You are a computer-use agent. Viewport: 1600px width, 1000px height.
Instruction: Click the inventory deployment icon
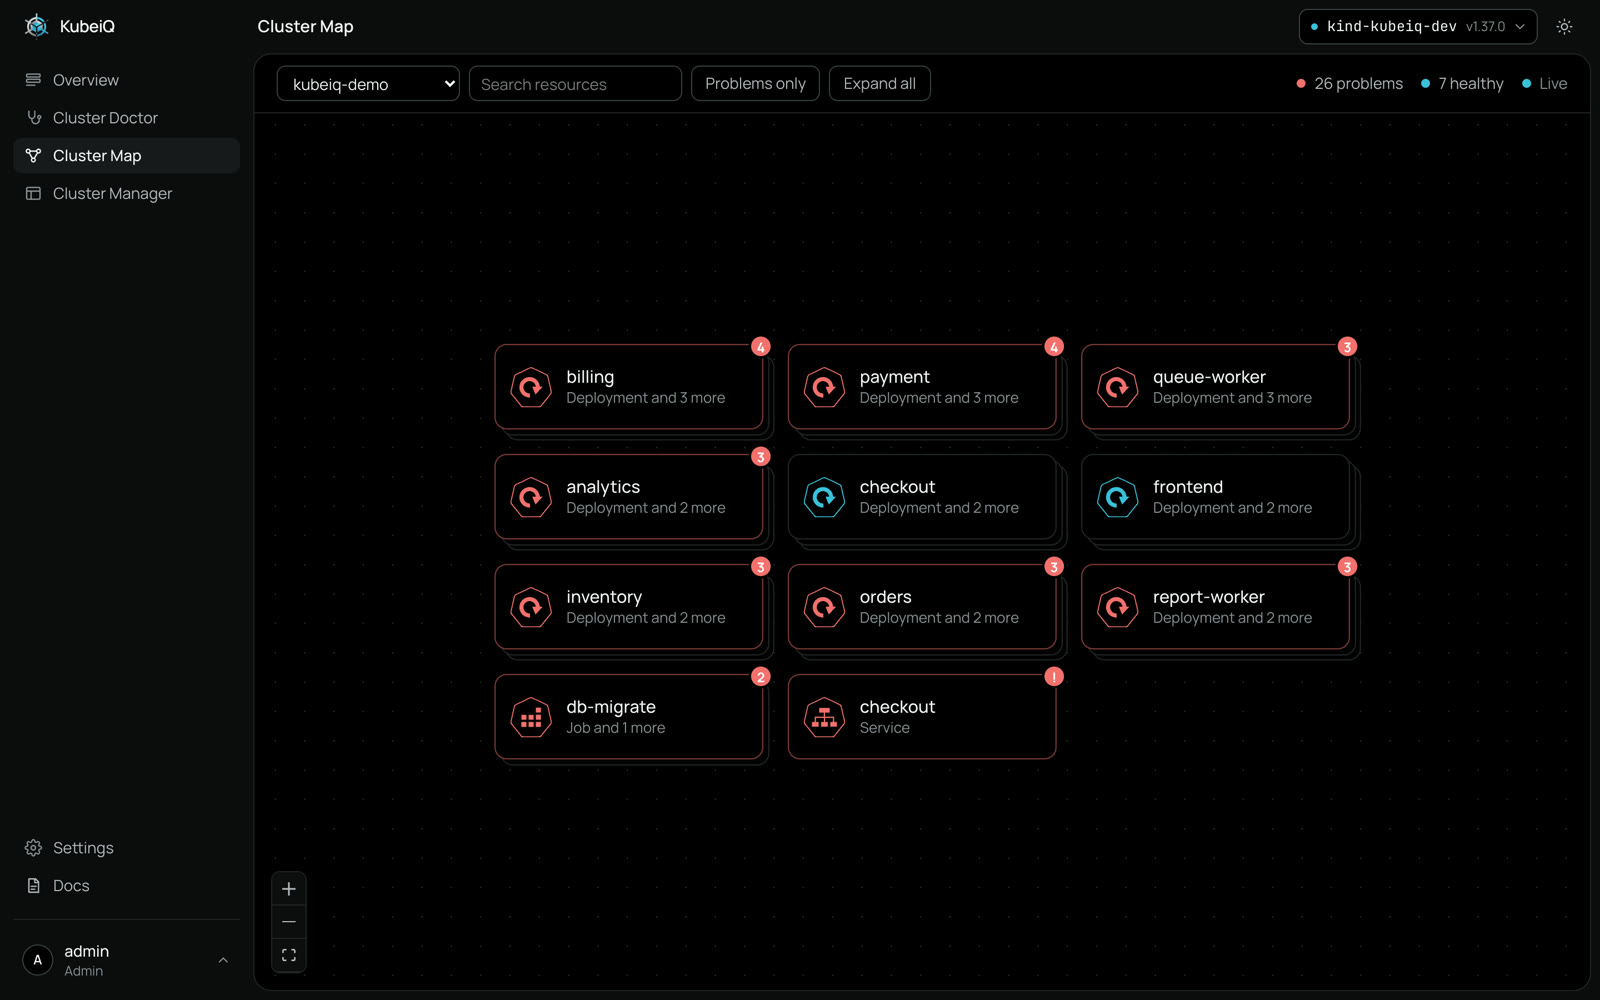[531, 607]
